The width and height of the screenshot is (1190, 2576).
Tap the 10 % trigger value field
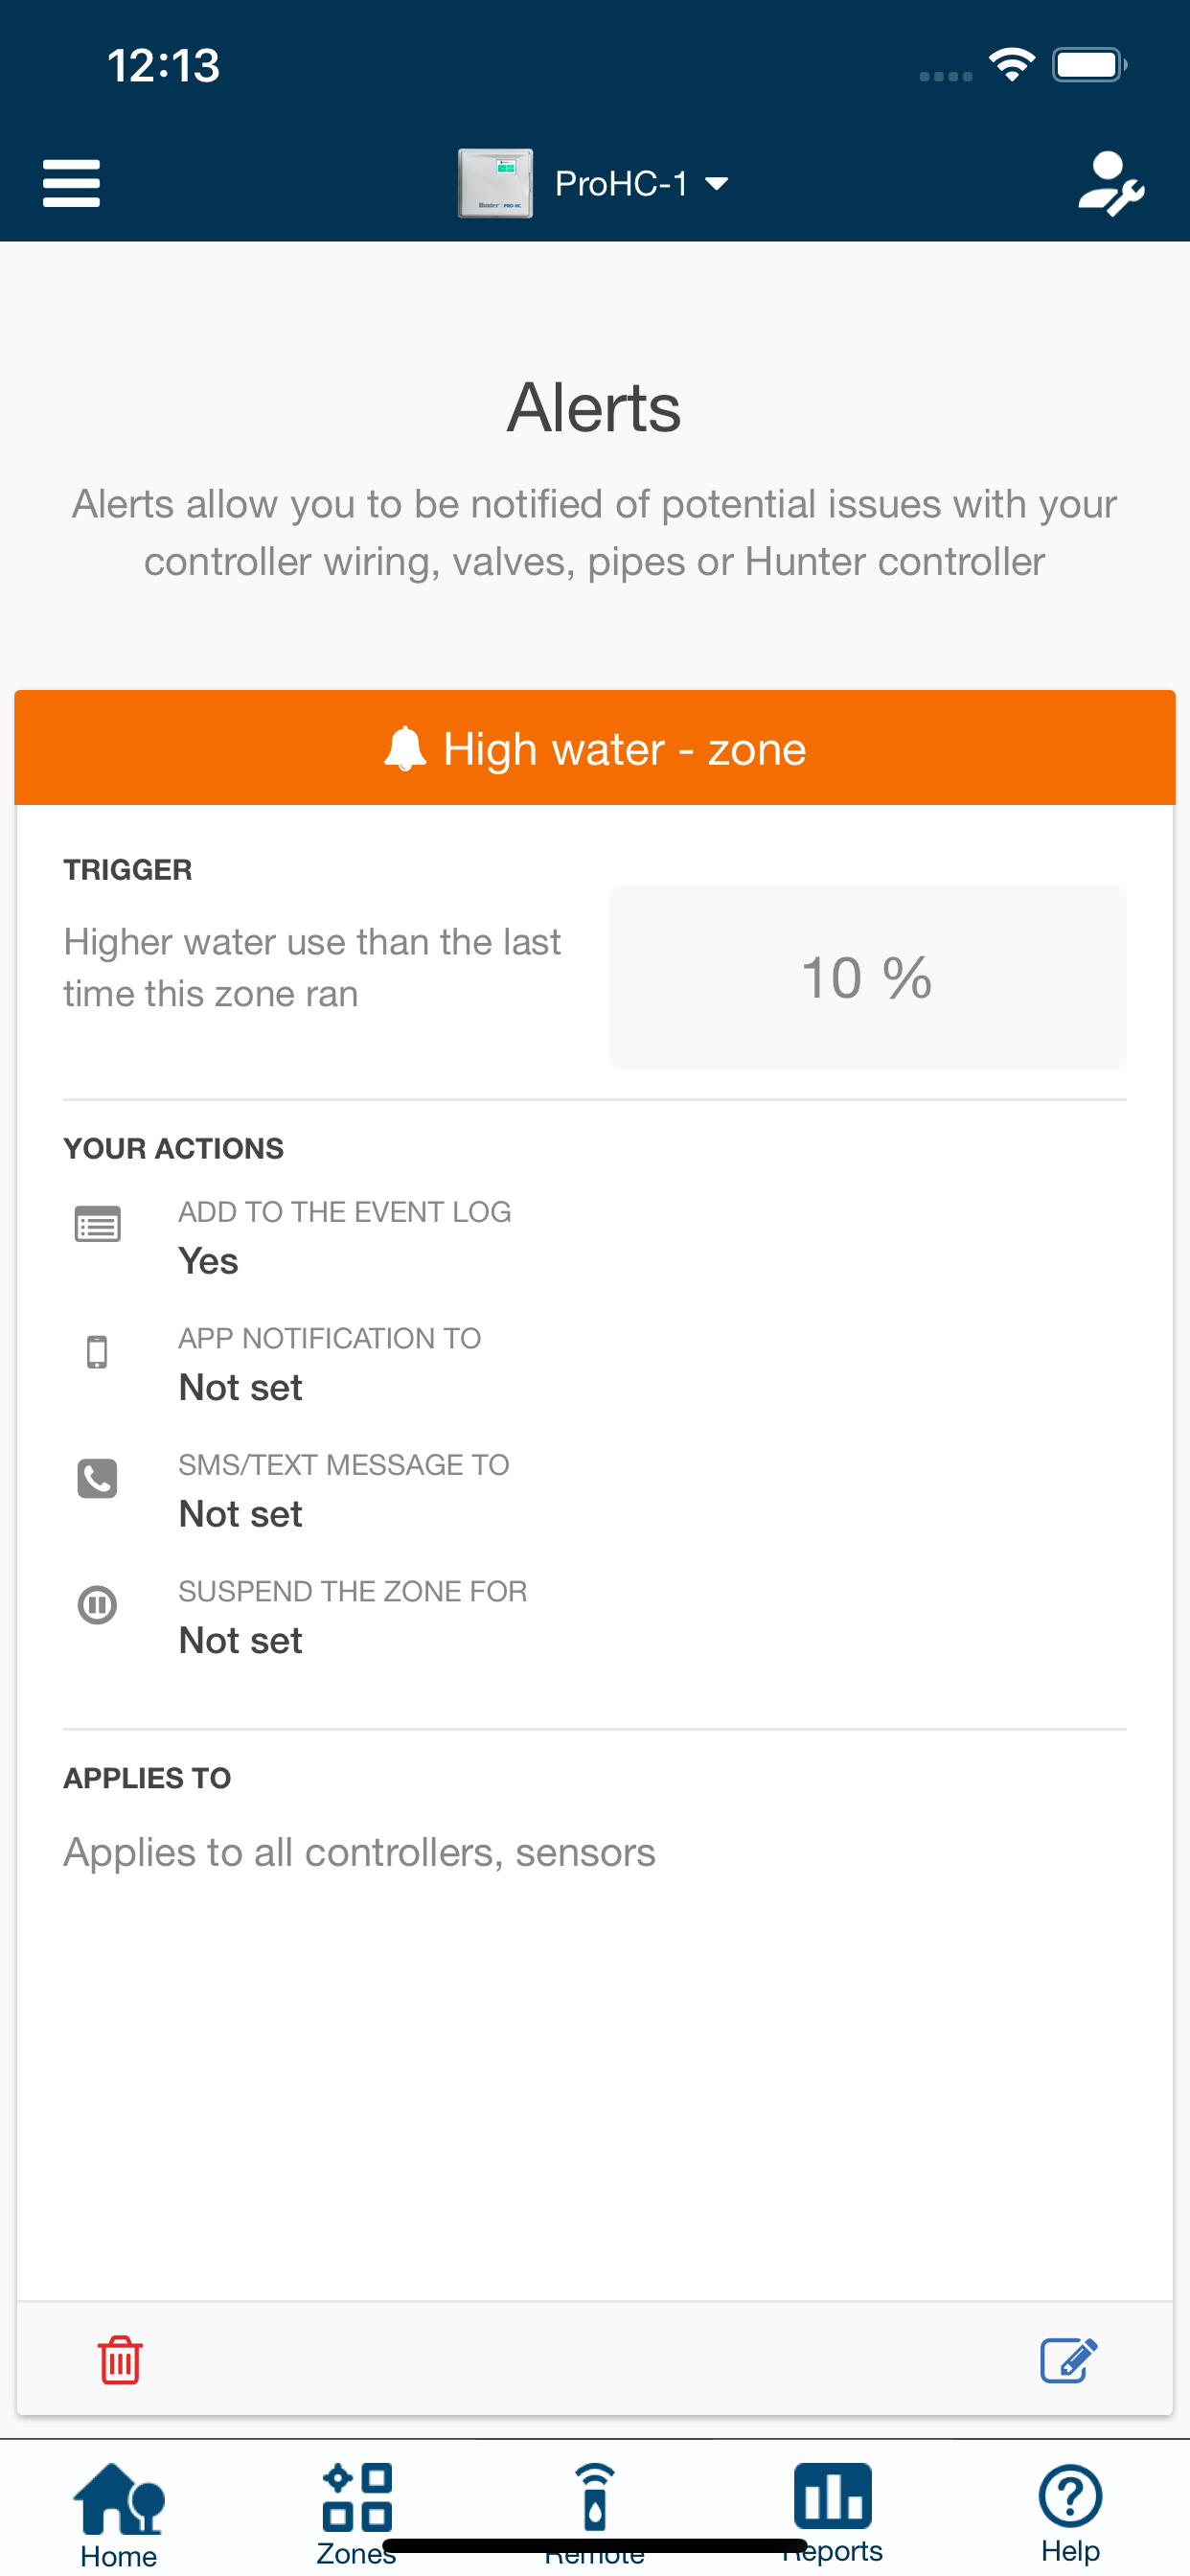click(x=867, y=977)
